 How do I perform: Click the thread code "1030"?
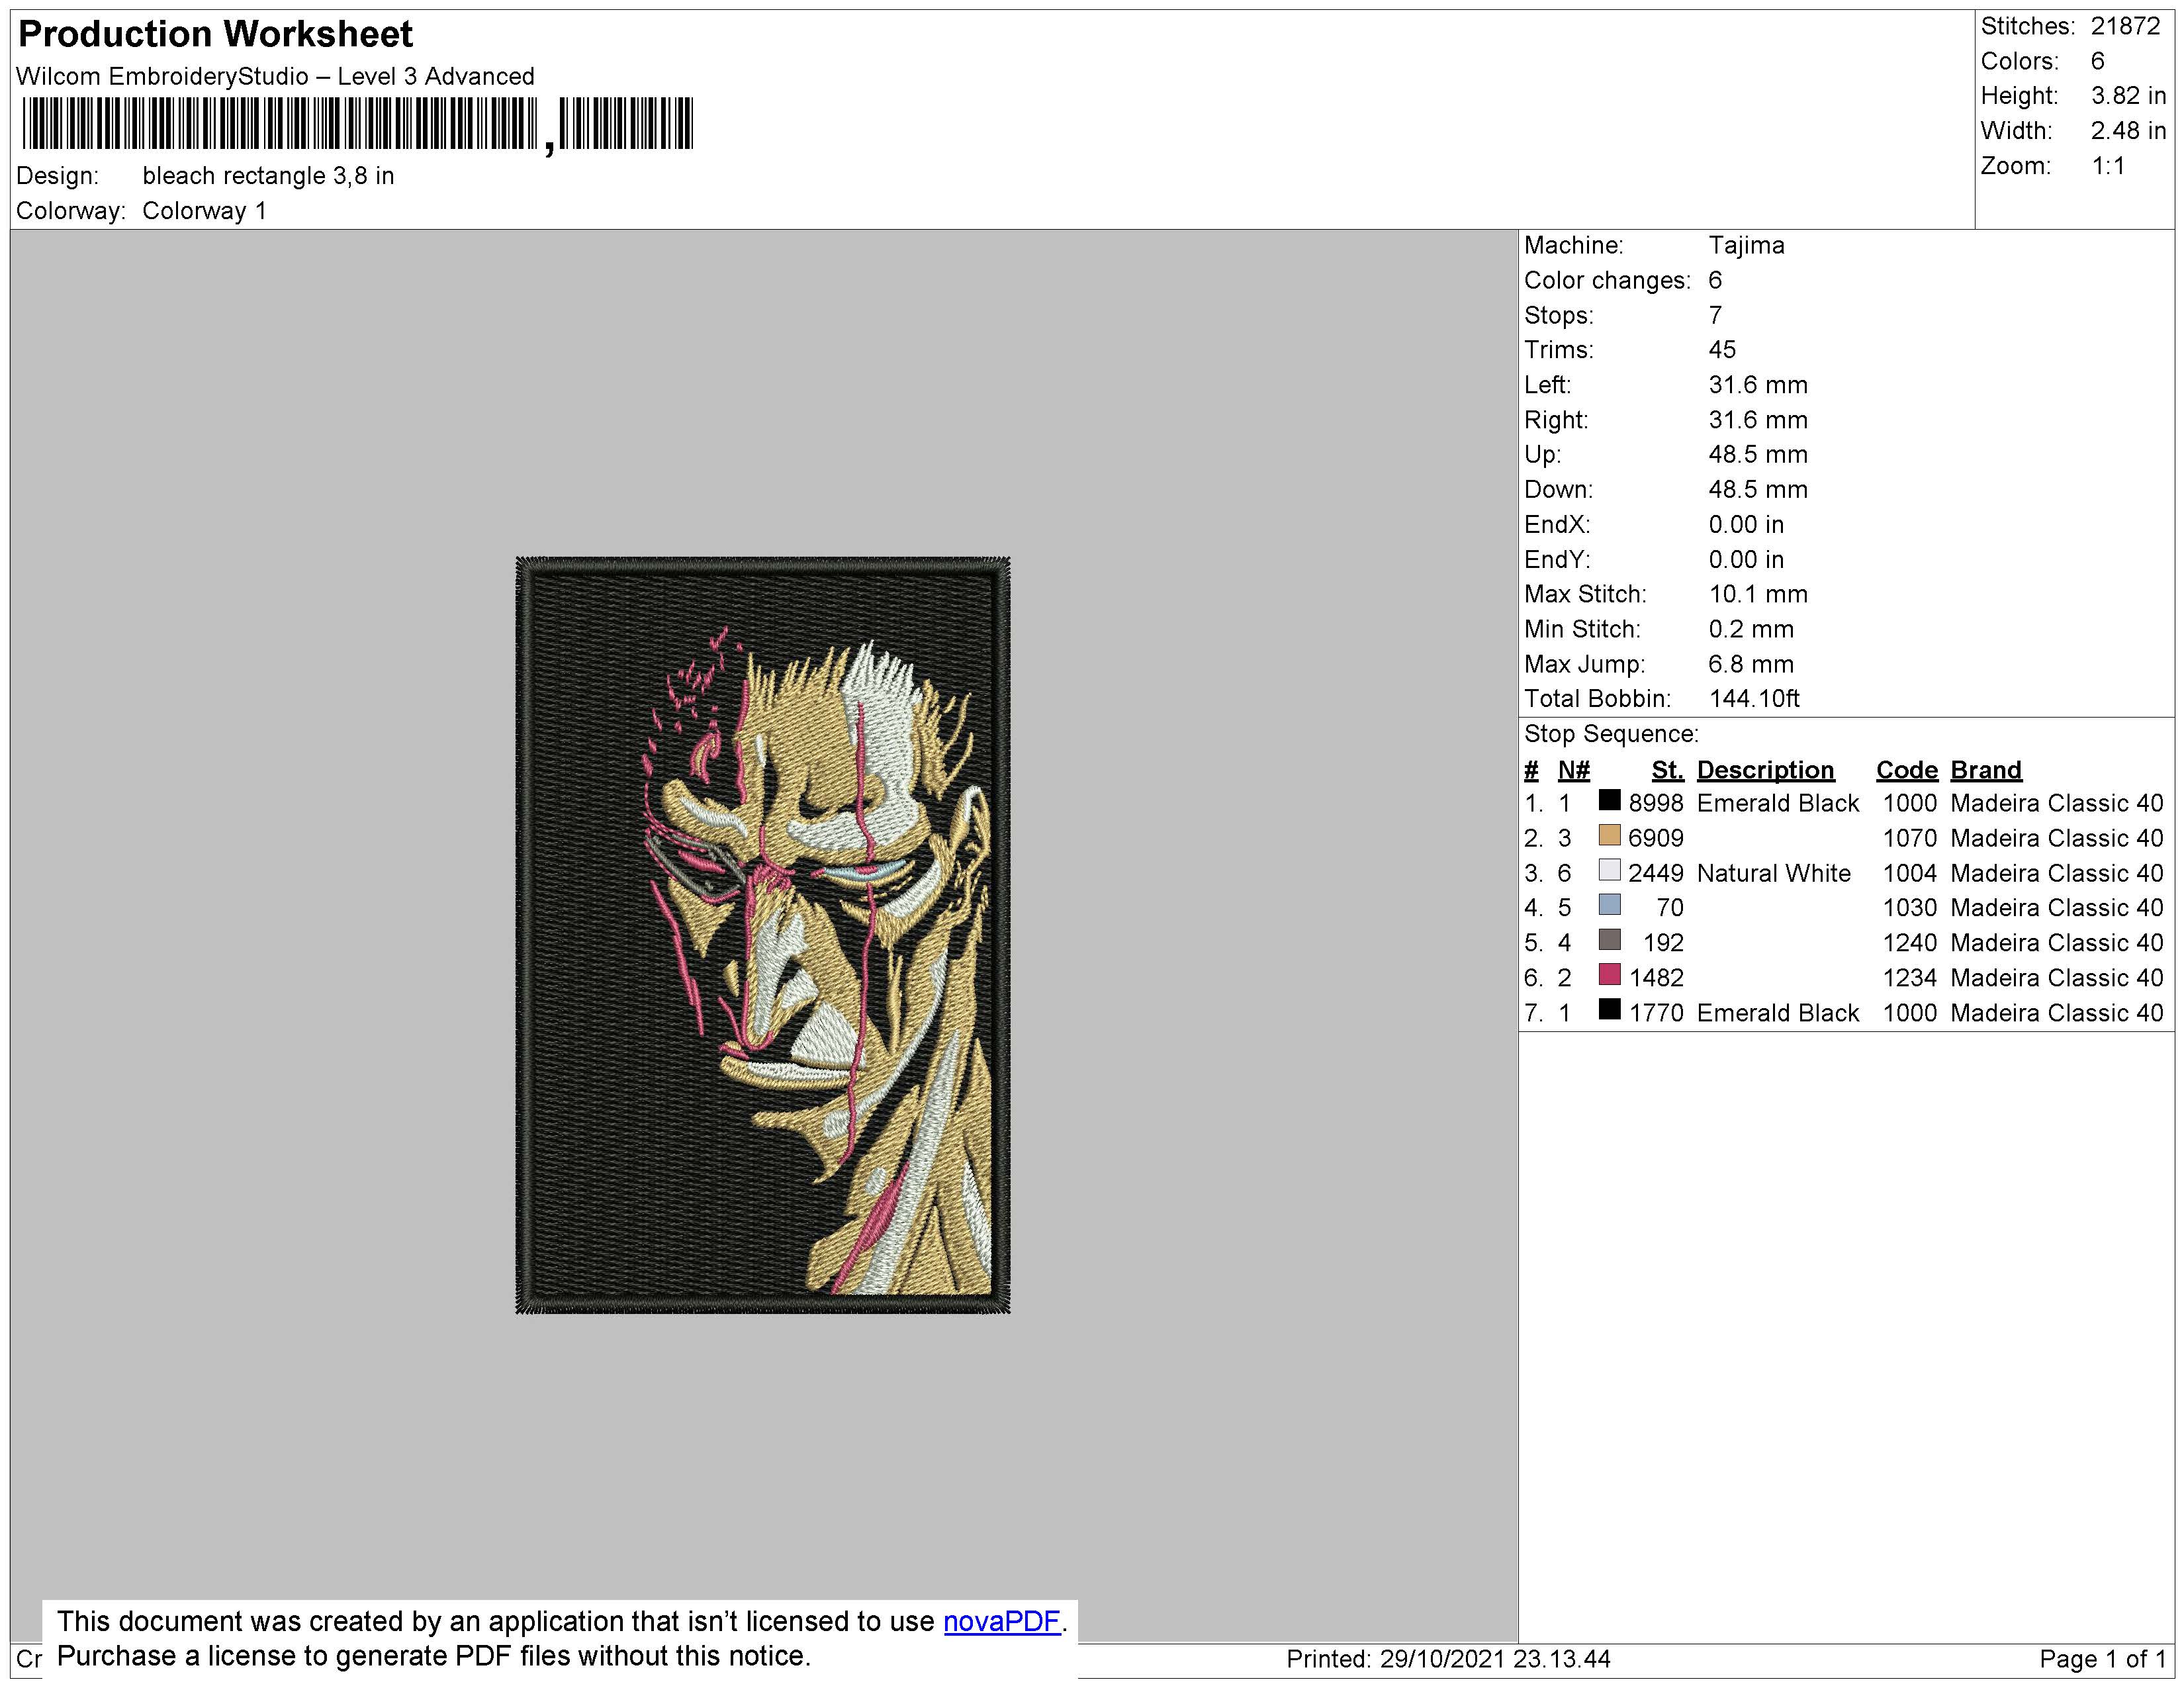(x=1909, y=908)
